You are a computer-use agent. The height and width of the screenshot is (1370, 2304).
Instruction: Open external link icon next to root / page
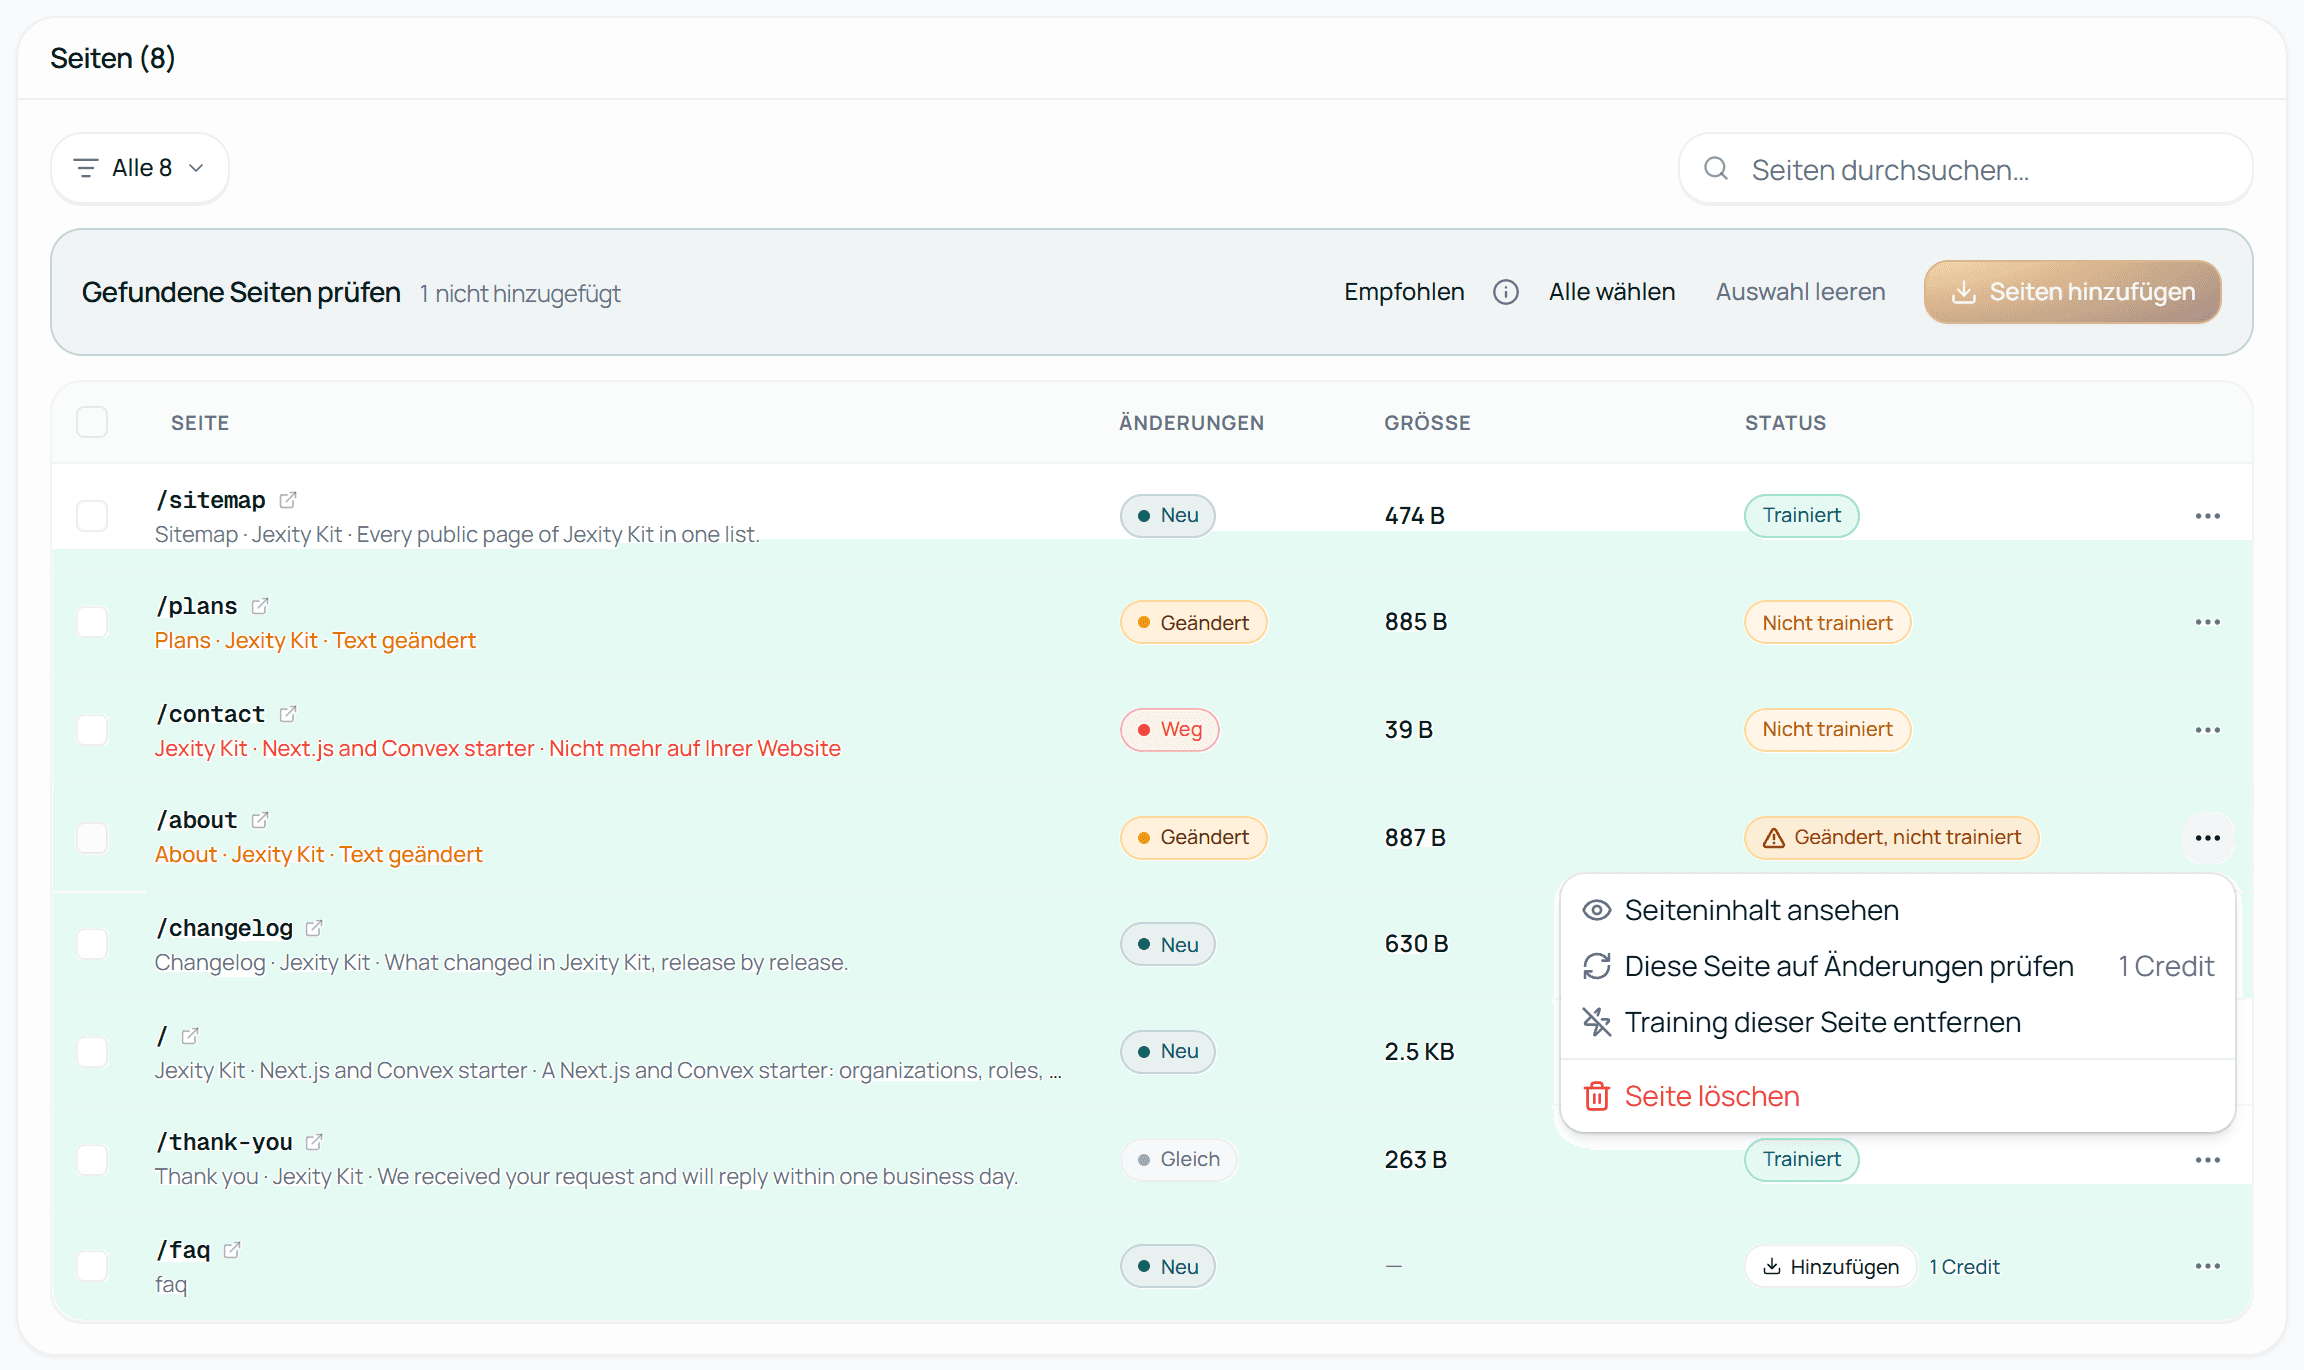click(190, 1035)
